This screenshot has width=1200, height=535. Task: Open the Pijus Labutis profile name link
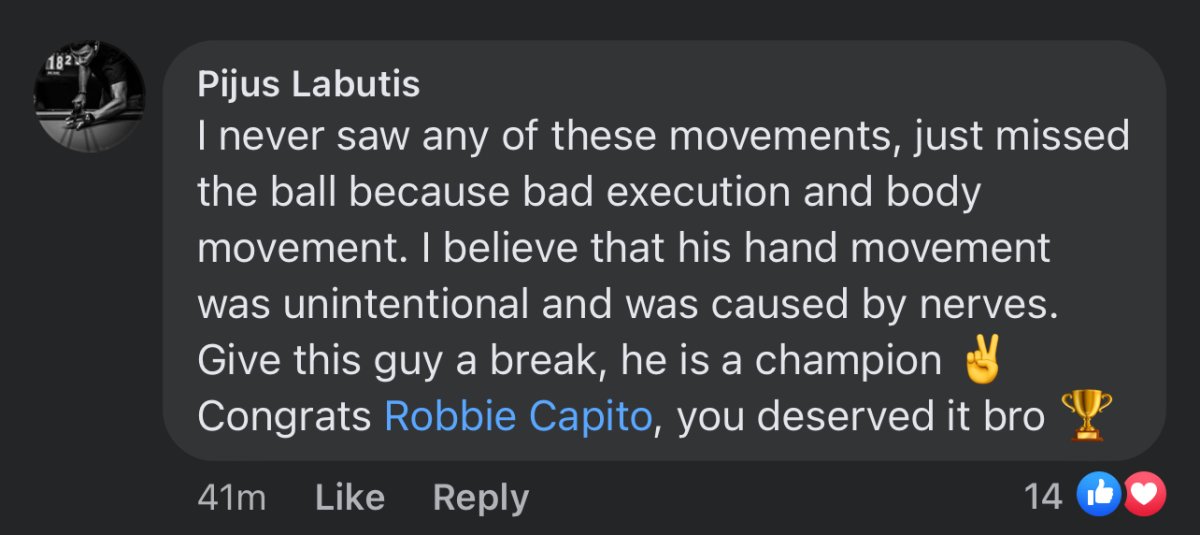tap(308, 84)
